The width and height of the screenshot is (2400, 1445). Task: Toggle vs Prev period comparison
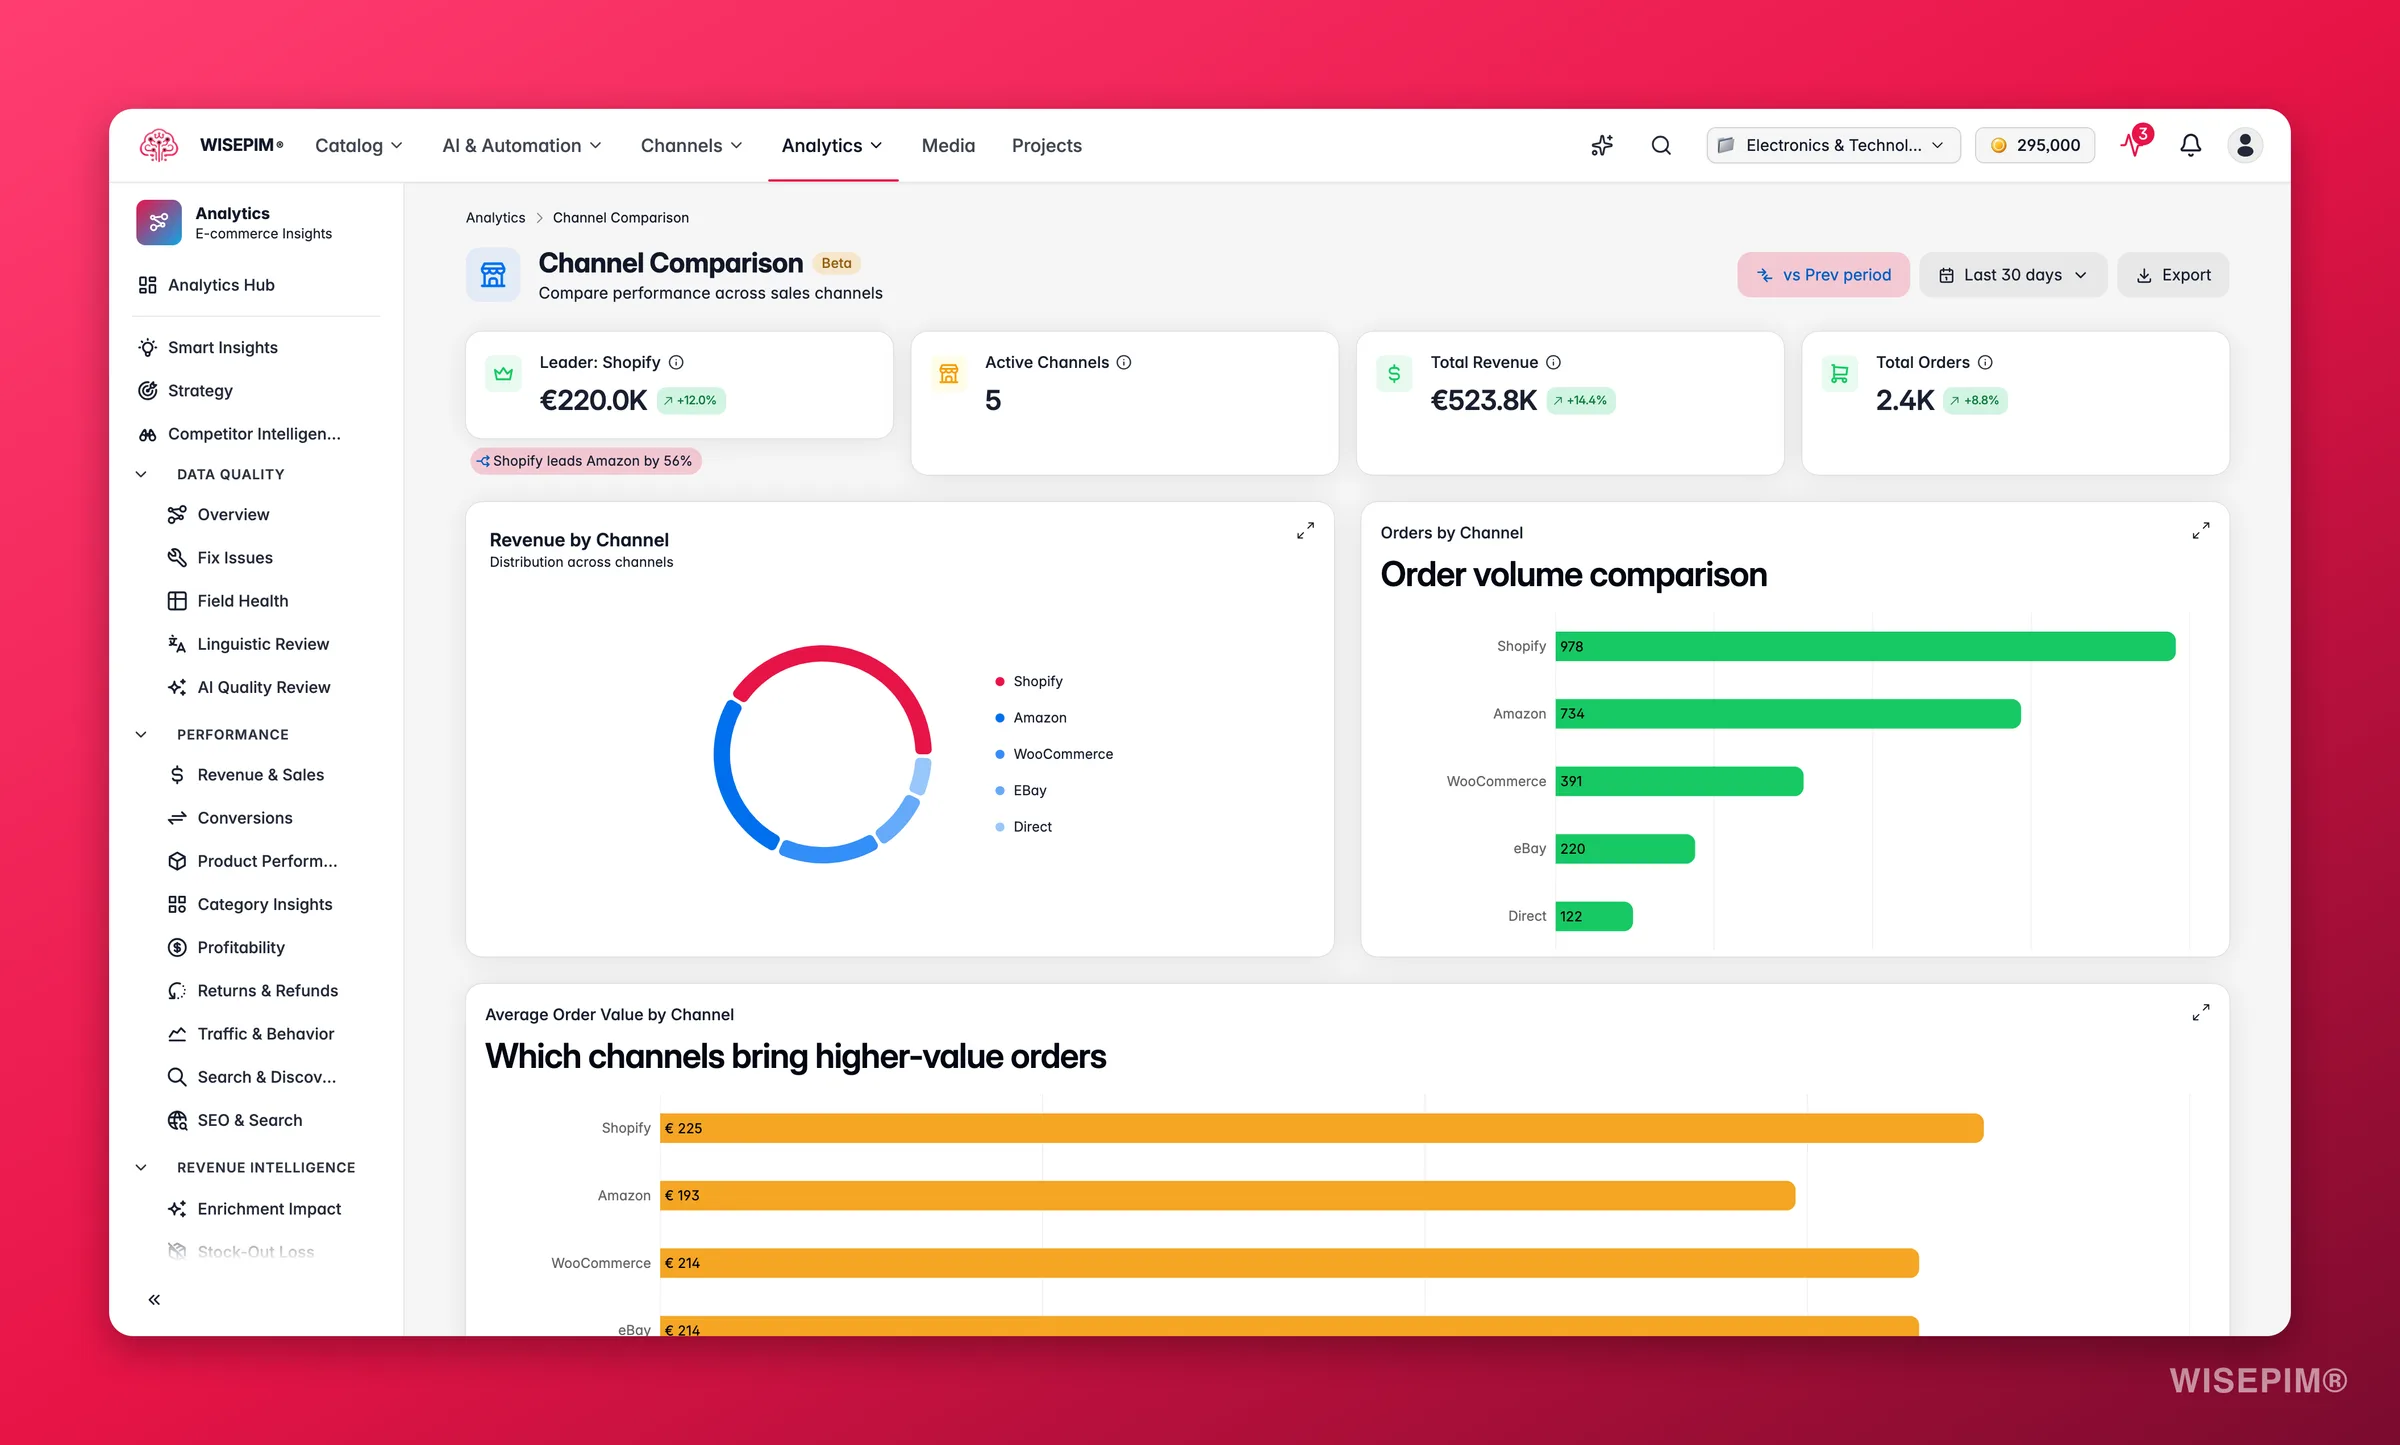click(x=1823, y=275)
